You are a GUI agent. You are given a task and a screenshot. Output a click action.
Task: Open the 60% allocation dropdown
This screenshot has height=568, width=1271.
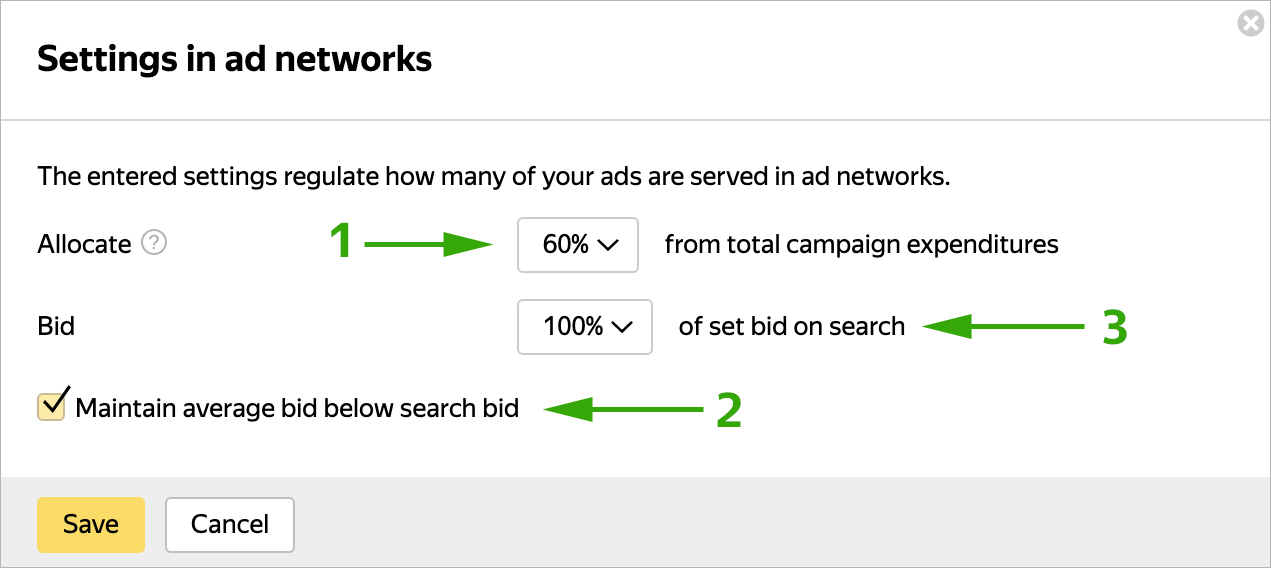(577, 244)
